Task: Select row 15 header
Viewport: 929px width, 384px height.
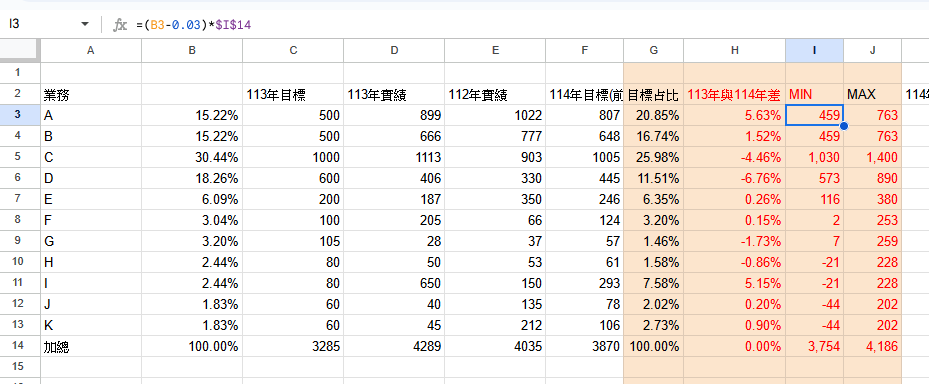Action: (20, 367)
